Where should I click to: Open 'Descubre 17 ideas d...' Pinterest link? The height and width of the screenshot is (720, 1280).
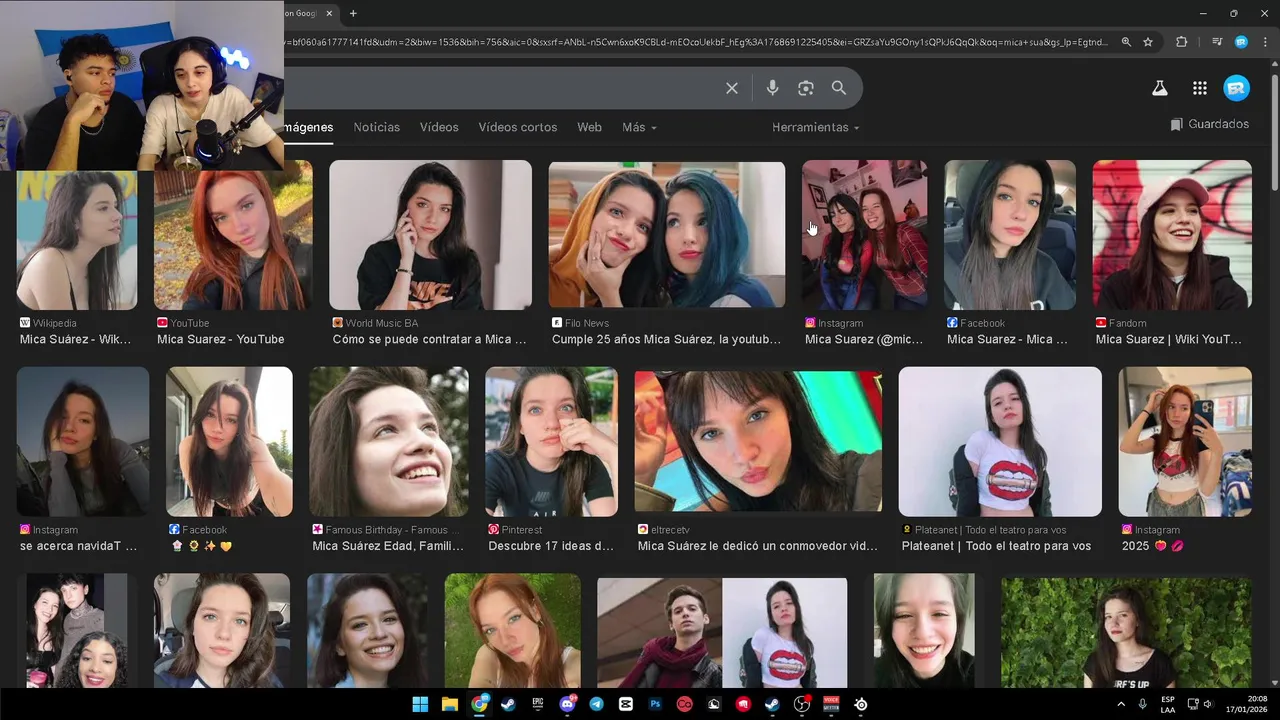click(x=551, y=546)
